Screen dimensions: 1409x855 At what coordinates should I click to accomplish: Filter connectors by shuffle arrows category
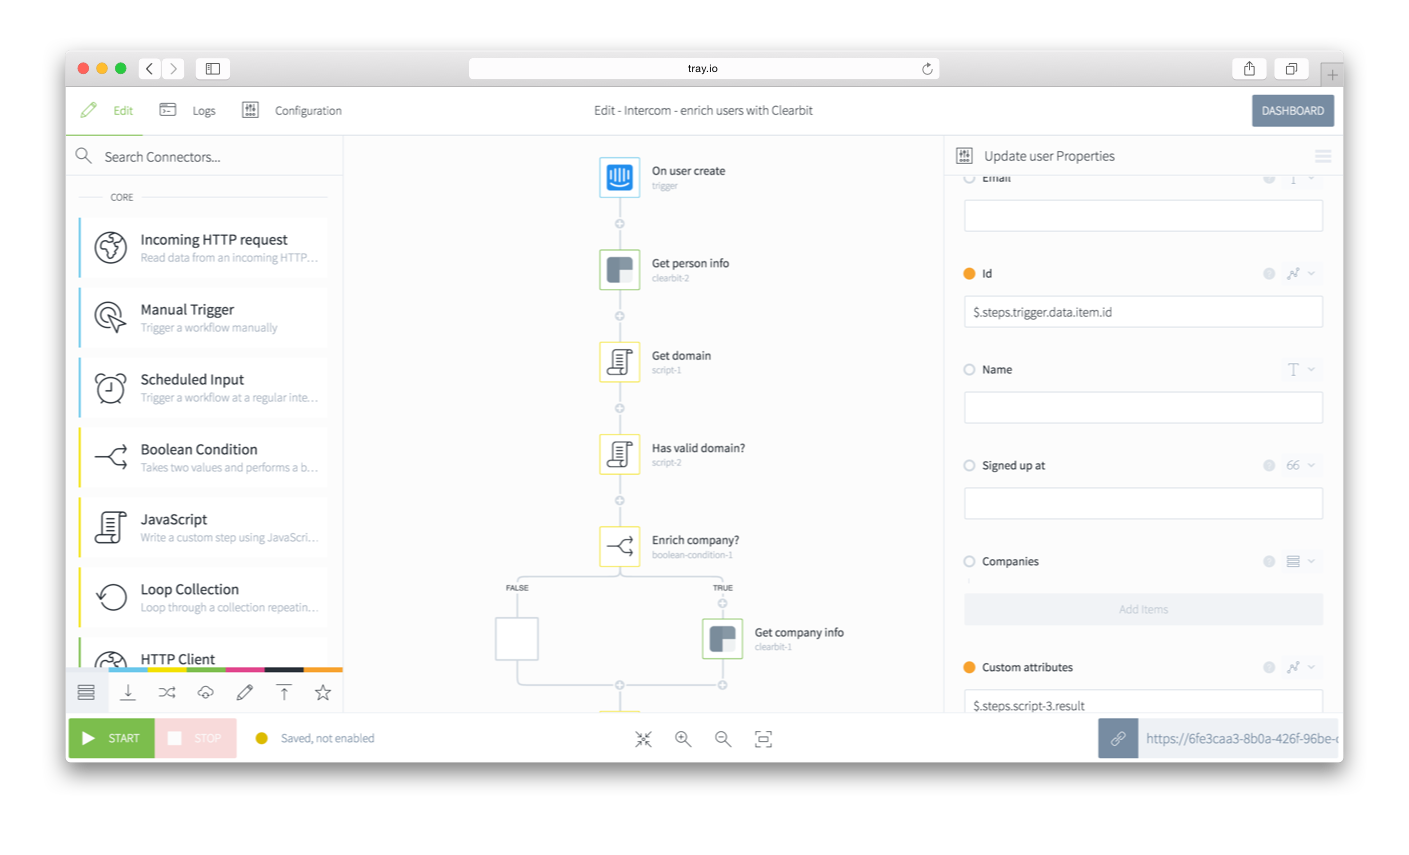pos(167,692)
